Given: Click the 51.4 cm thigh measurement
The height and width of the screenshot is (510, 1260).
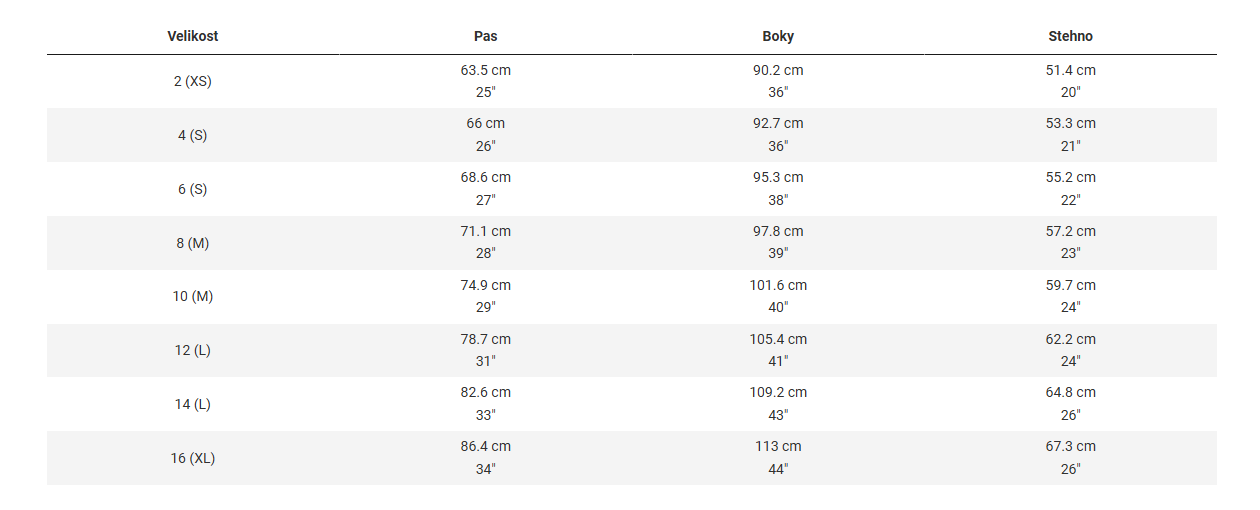Looking at the screenshot, I should pyautogui.click(x=1070, y=71).
